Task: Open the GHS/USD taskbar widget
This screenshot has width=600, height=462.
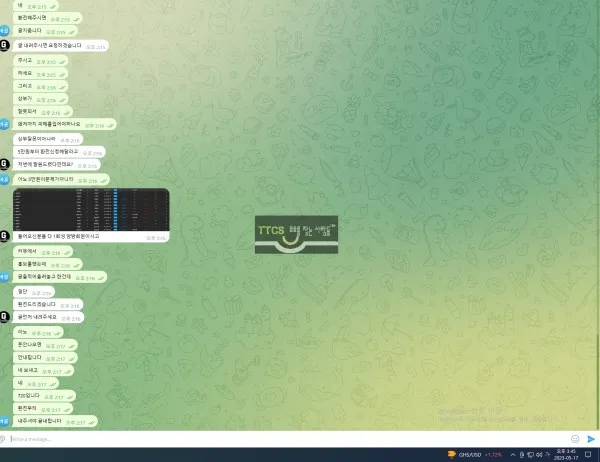Action: coord(475,455)
